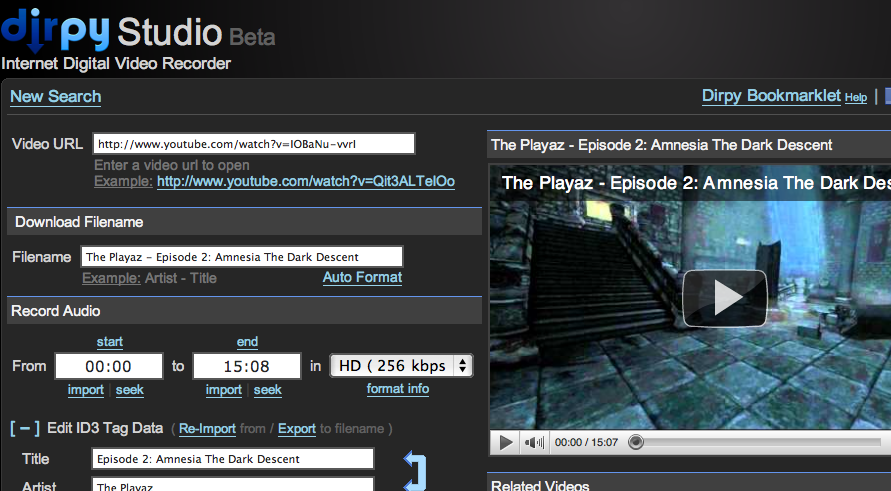Focus the end time 15:08 field
891x491 pixels.
(x=247, y=366)
